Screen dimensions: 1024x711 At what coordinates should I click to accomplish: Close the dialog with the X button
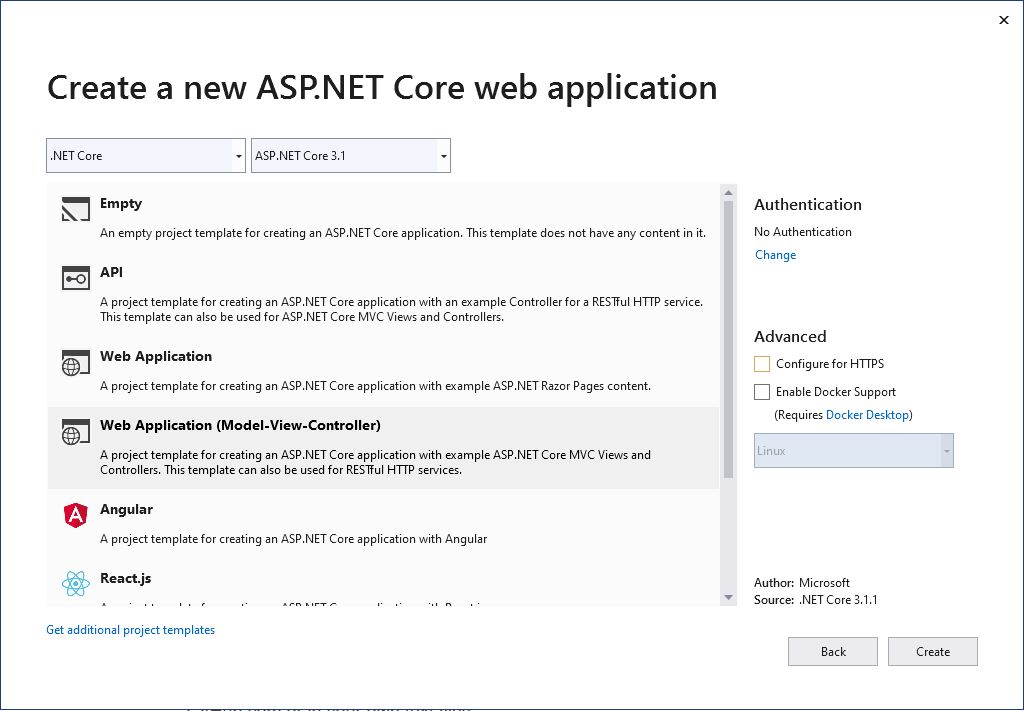pyautogui.click(x=1004, y=20)
